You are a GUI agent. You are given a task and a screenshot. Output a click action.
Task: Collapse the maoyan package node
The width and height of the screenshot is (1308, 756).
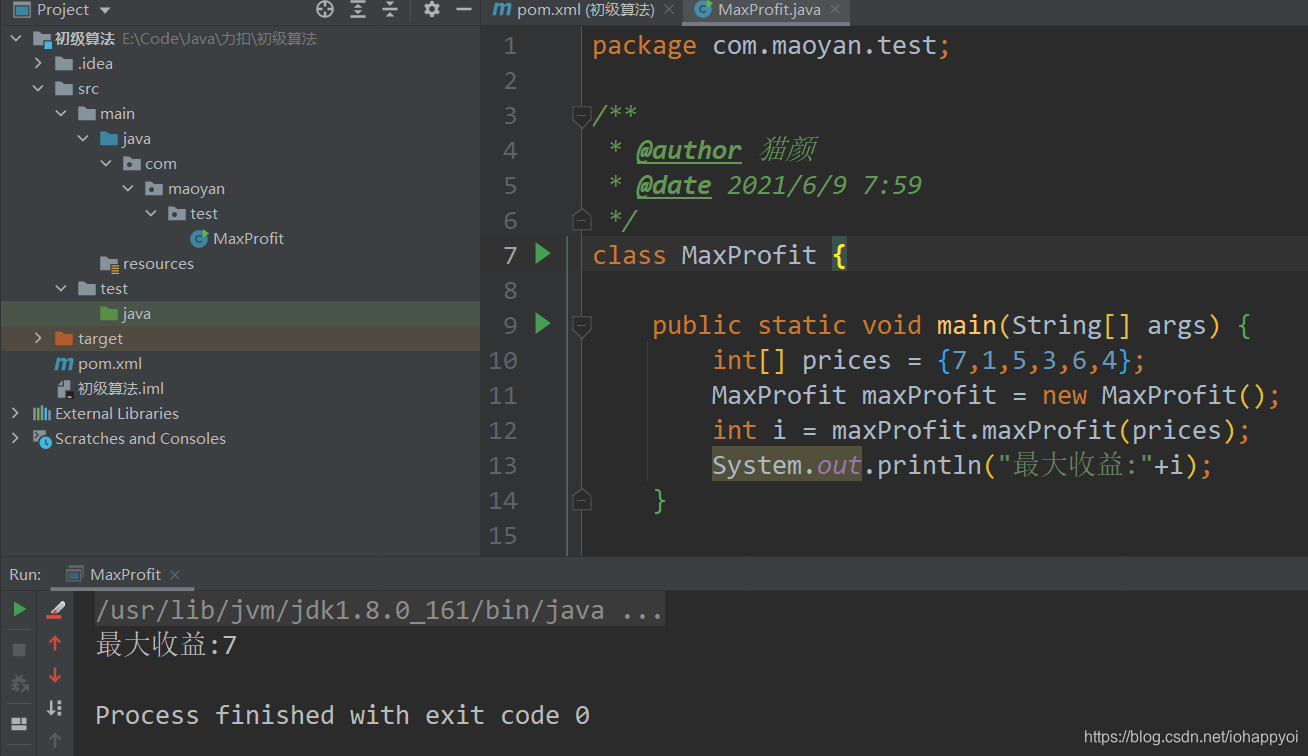(128, 189)
